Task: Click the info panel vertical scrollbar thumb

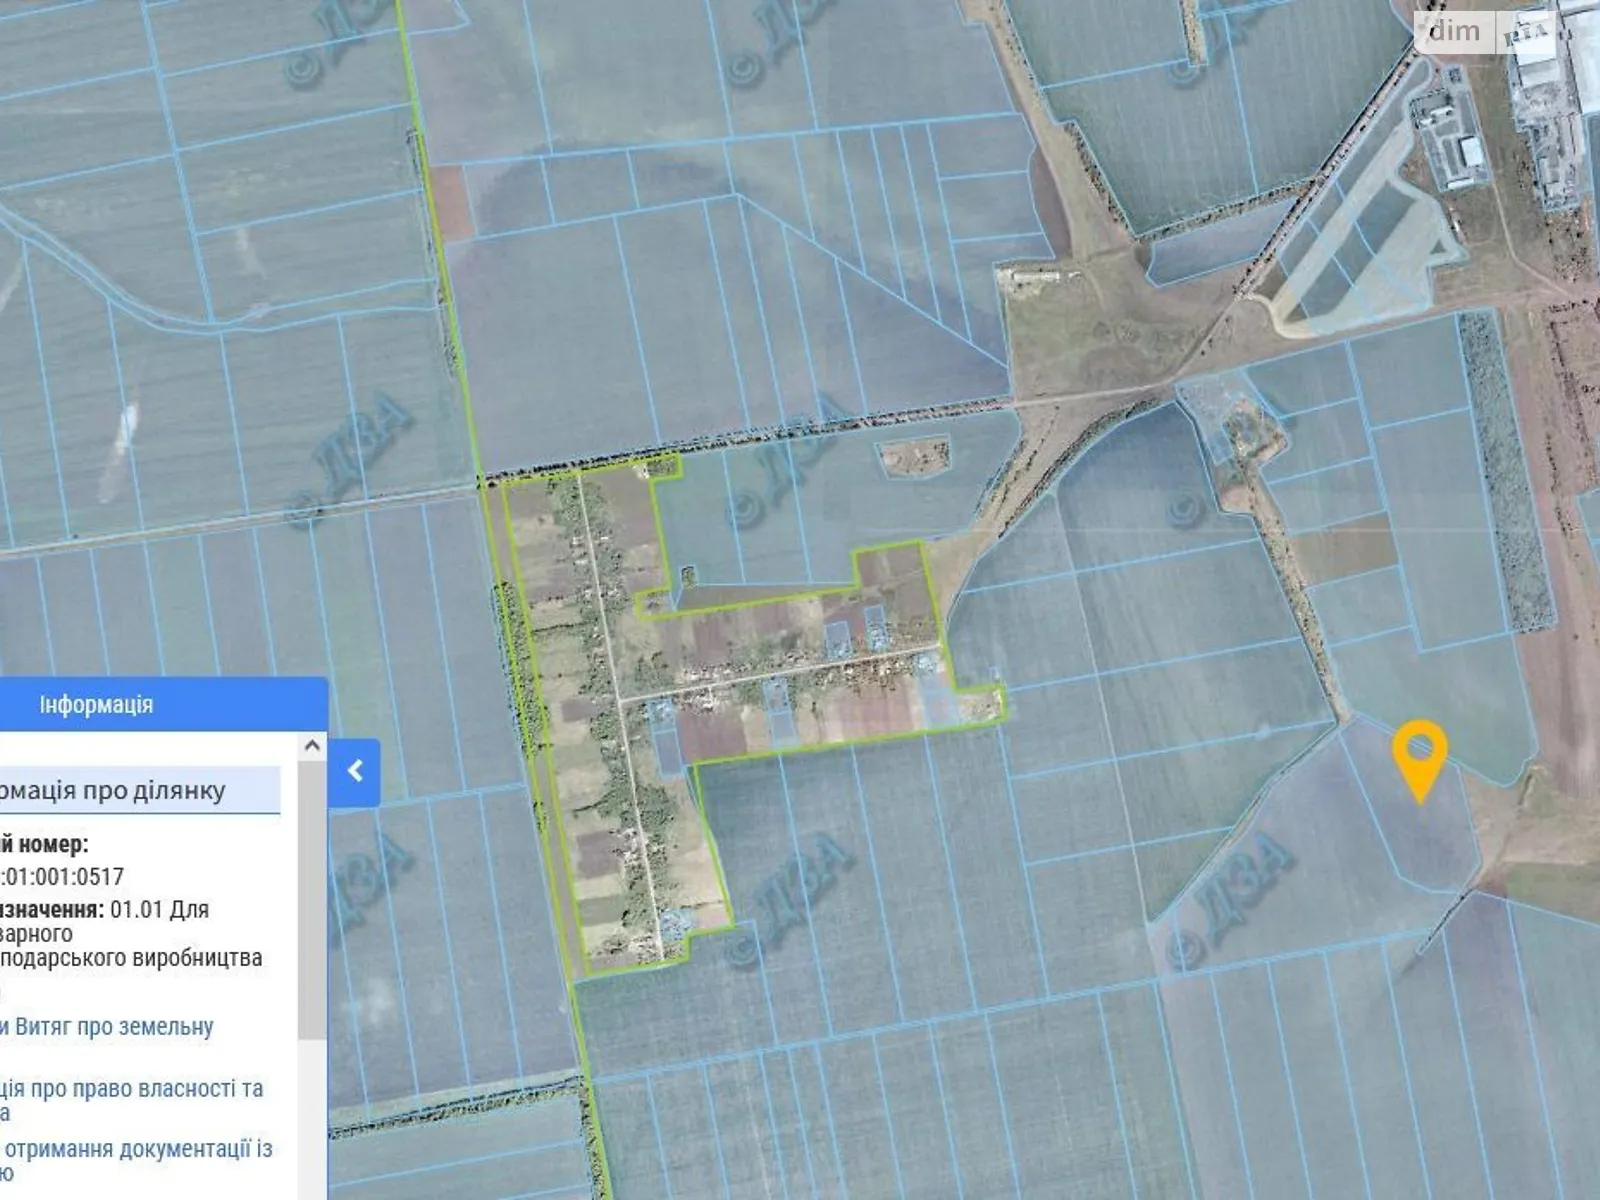Action: [x=312, y=900]
